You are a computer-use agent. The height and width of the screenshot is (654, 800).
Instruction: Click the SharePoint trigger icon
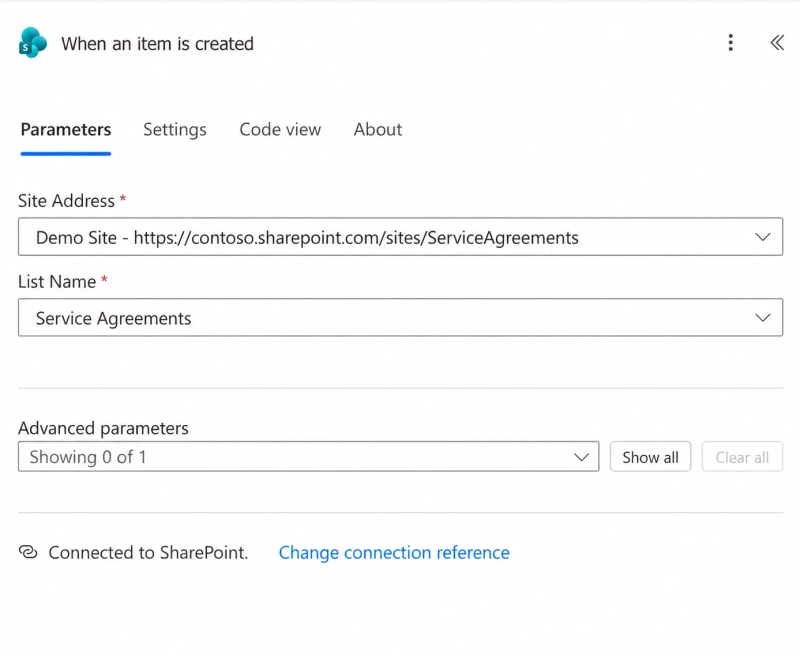tap(33, 42)
